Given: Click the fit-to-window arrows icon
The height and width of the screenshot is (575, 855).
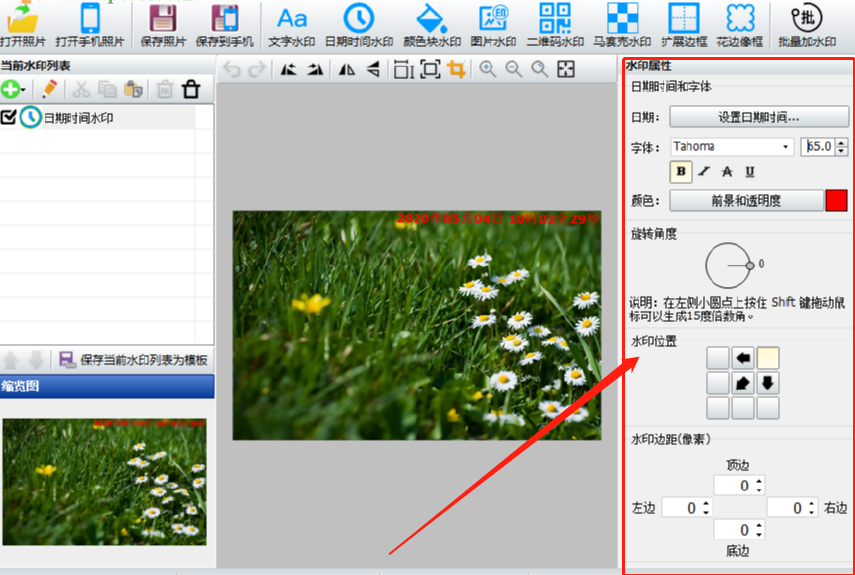Looking at the screenshot, I should click(566, 69).
